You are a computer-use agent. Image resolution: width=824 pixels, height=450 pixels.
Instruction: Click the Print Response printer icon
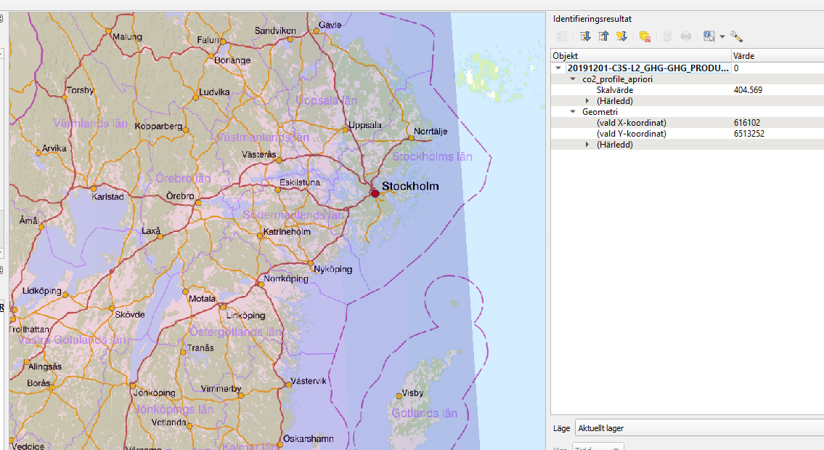(686, 37)
